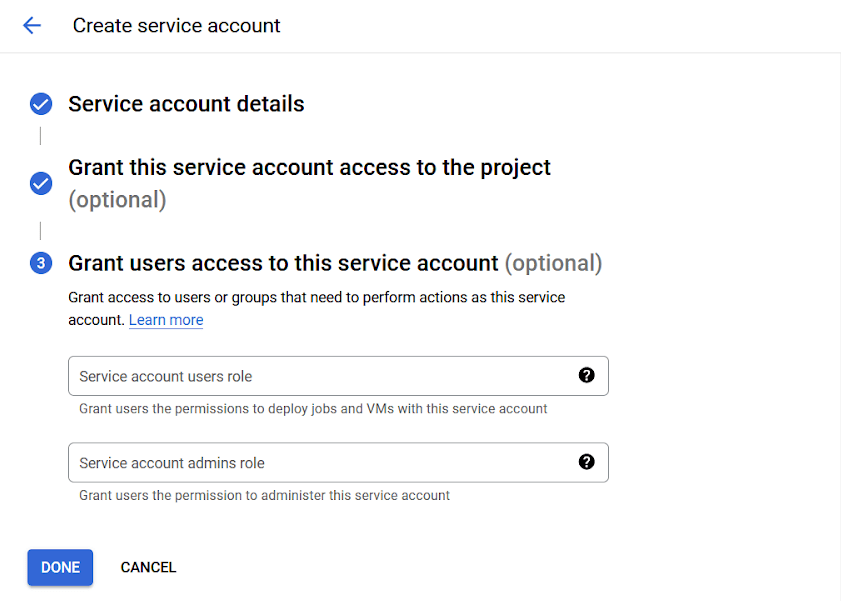Click the Create service account page title
841x601 pixels.
(x=177, y=26)
